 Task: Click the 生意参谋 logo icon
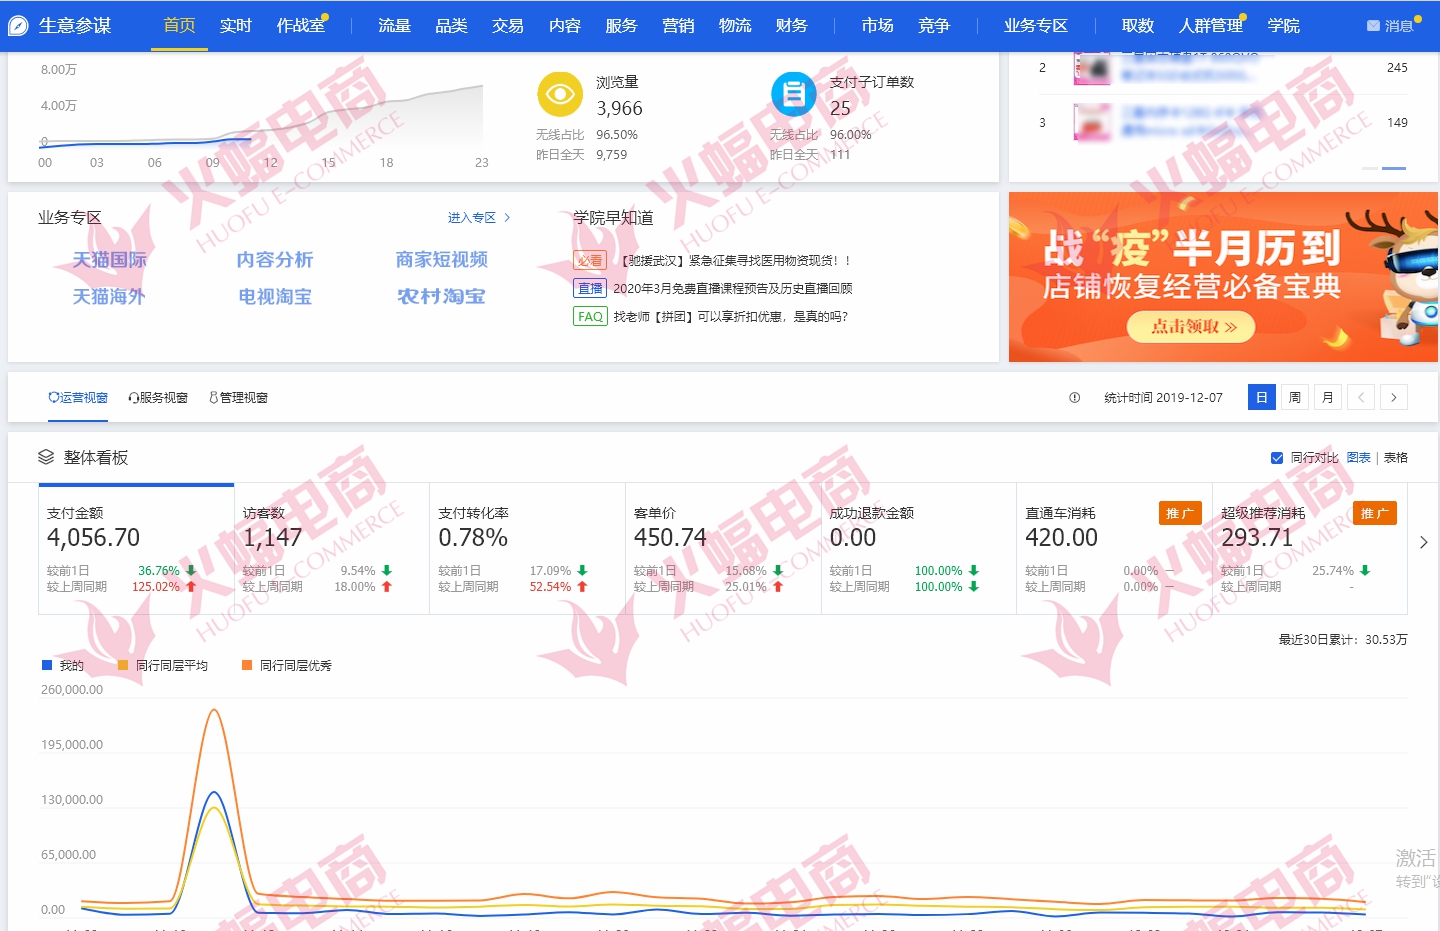click(18, 25)
